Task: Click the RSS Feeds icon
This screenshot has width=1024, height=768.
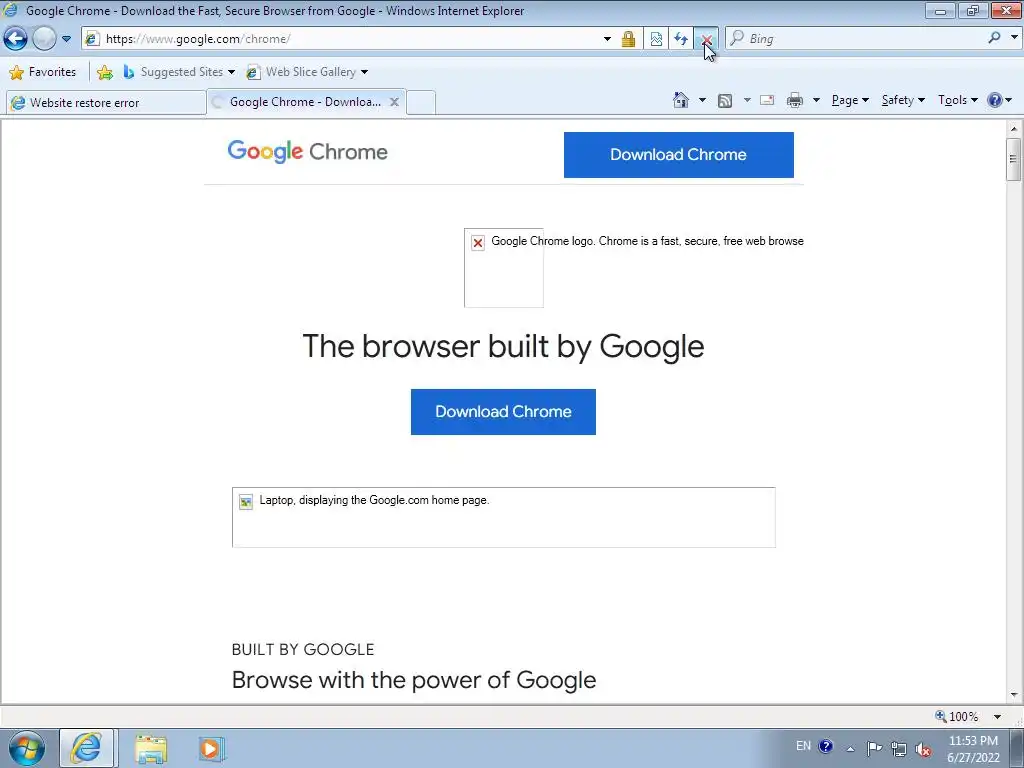Action: (725, 101)
